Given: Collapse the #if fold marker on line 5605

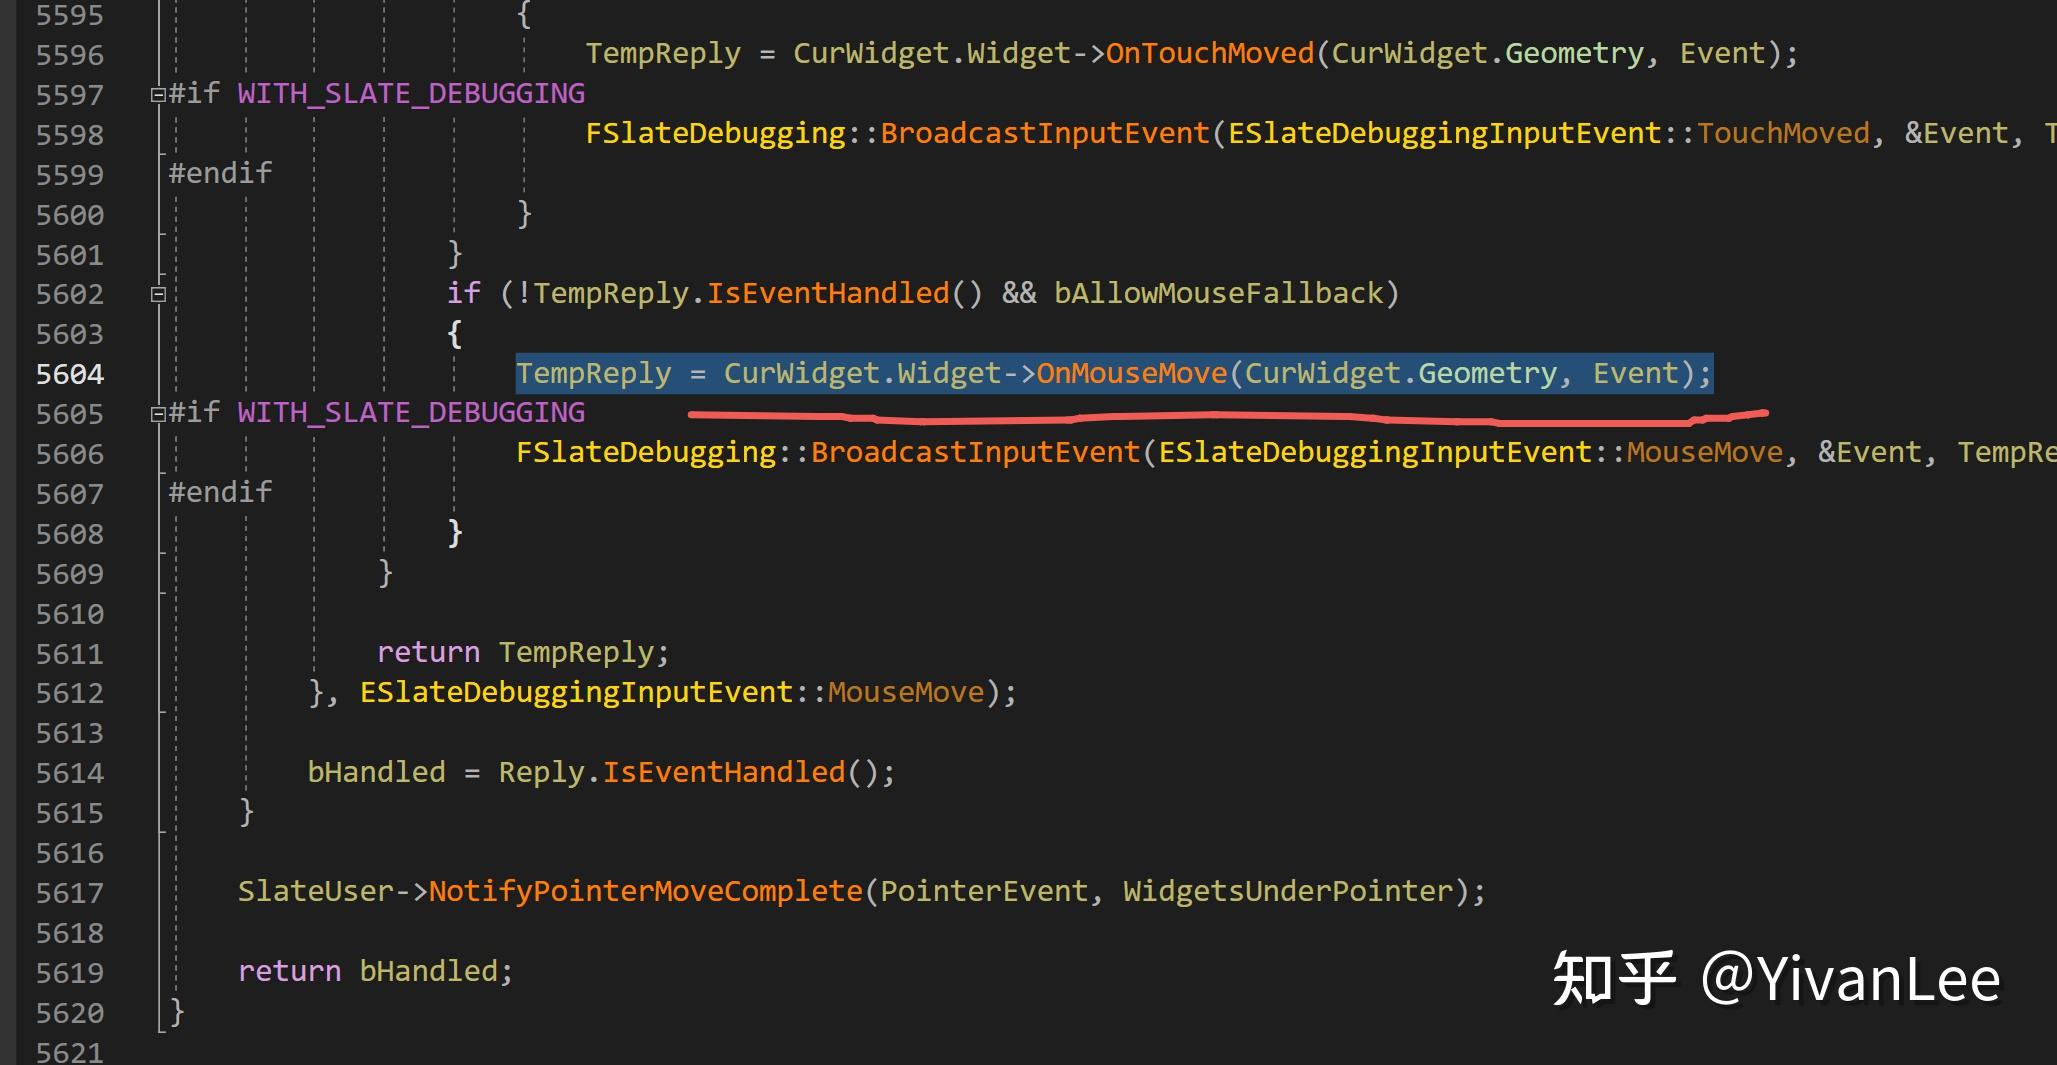Looking at the screenshot, I should pos(158,414).
